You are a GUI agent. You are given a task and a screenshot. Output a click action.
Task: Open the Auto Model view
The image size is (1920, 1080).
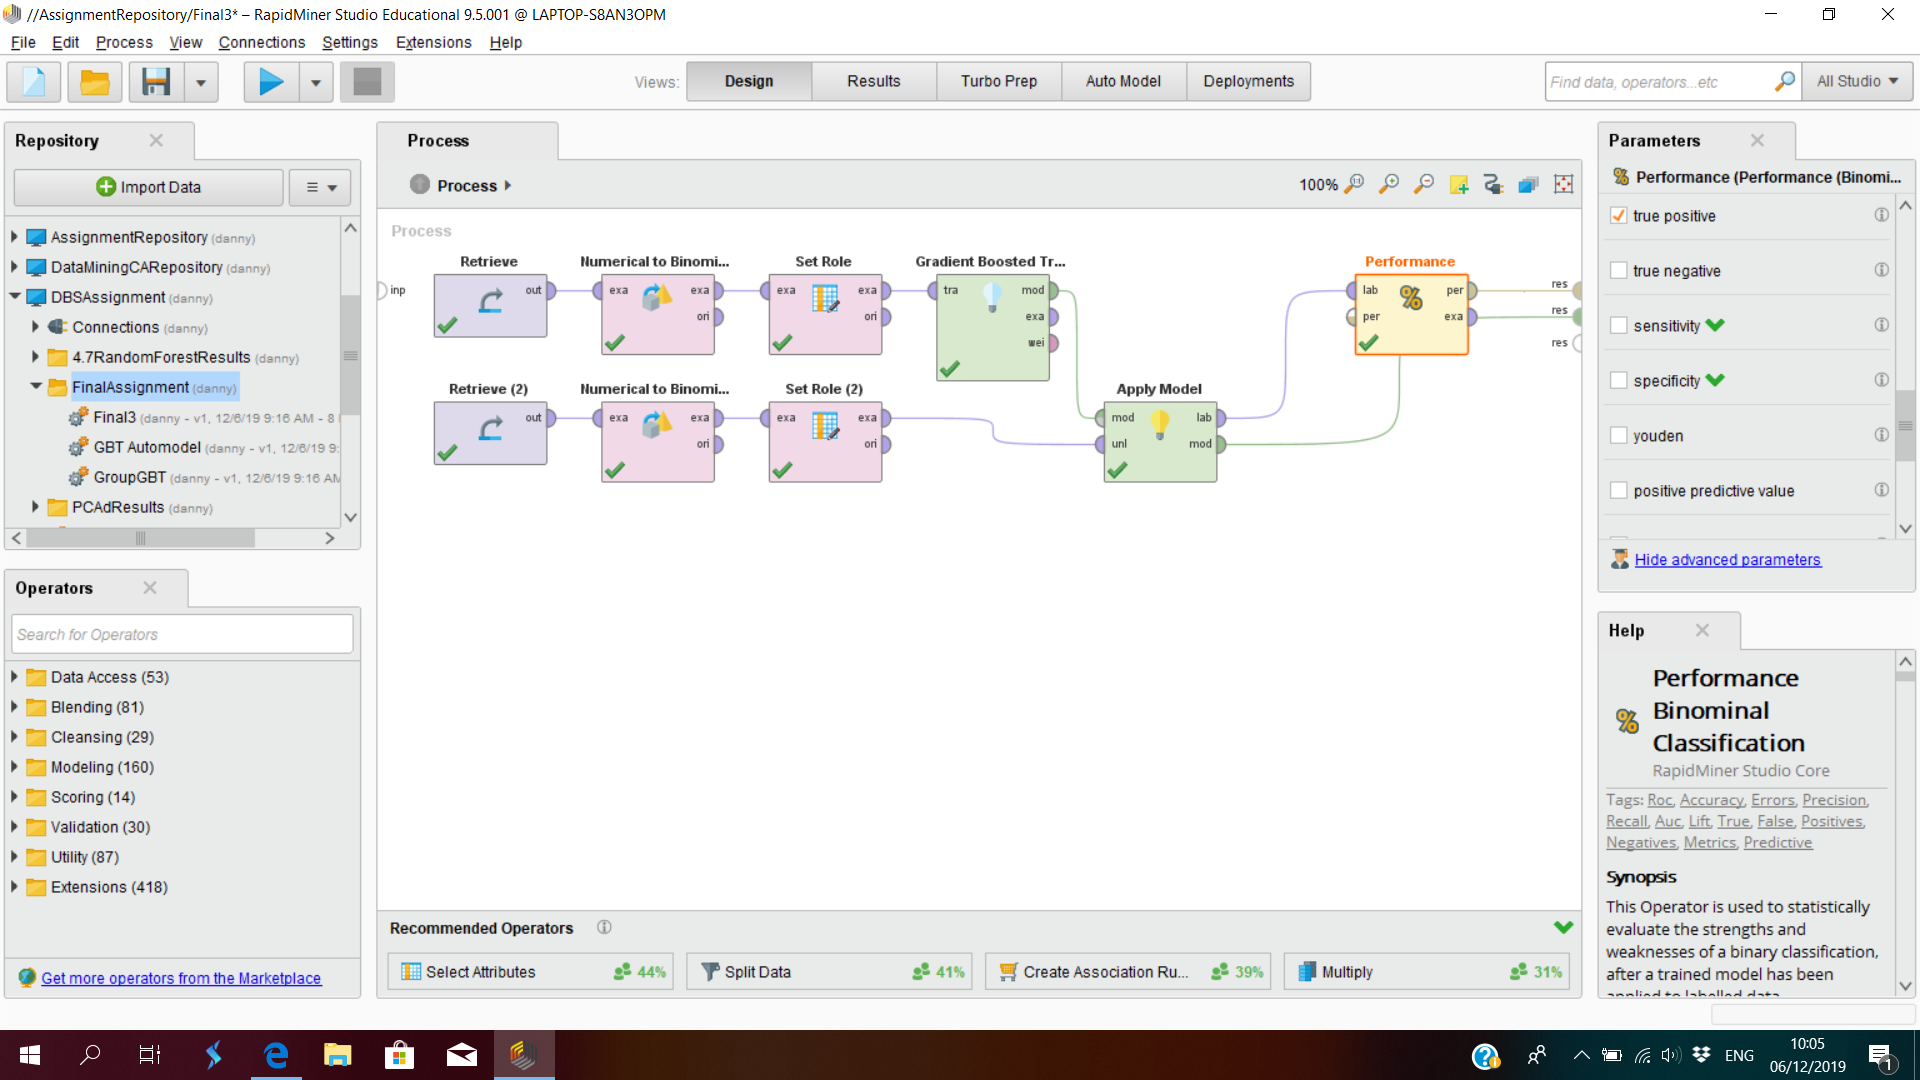(x=1124, y=82)
